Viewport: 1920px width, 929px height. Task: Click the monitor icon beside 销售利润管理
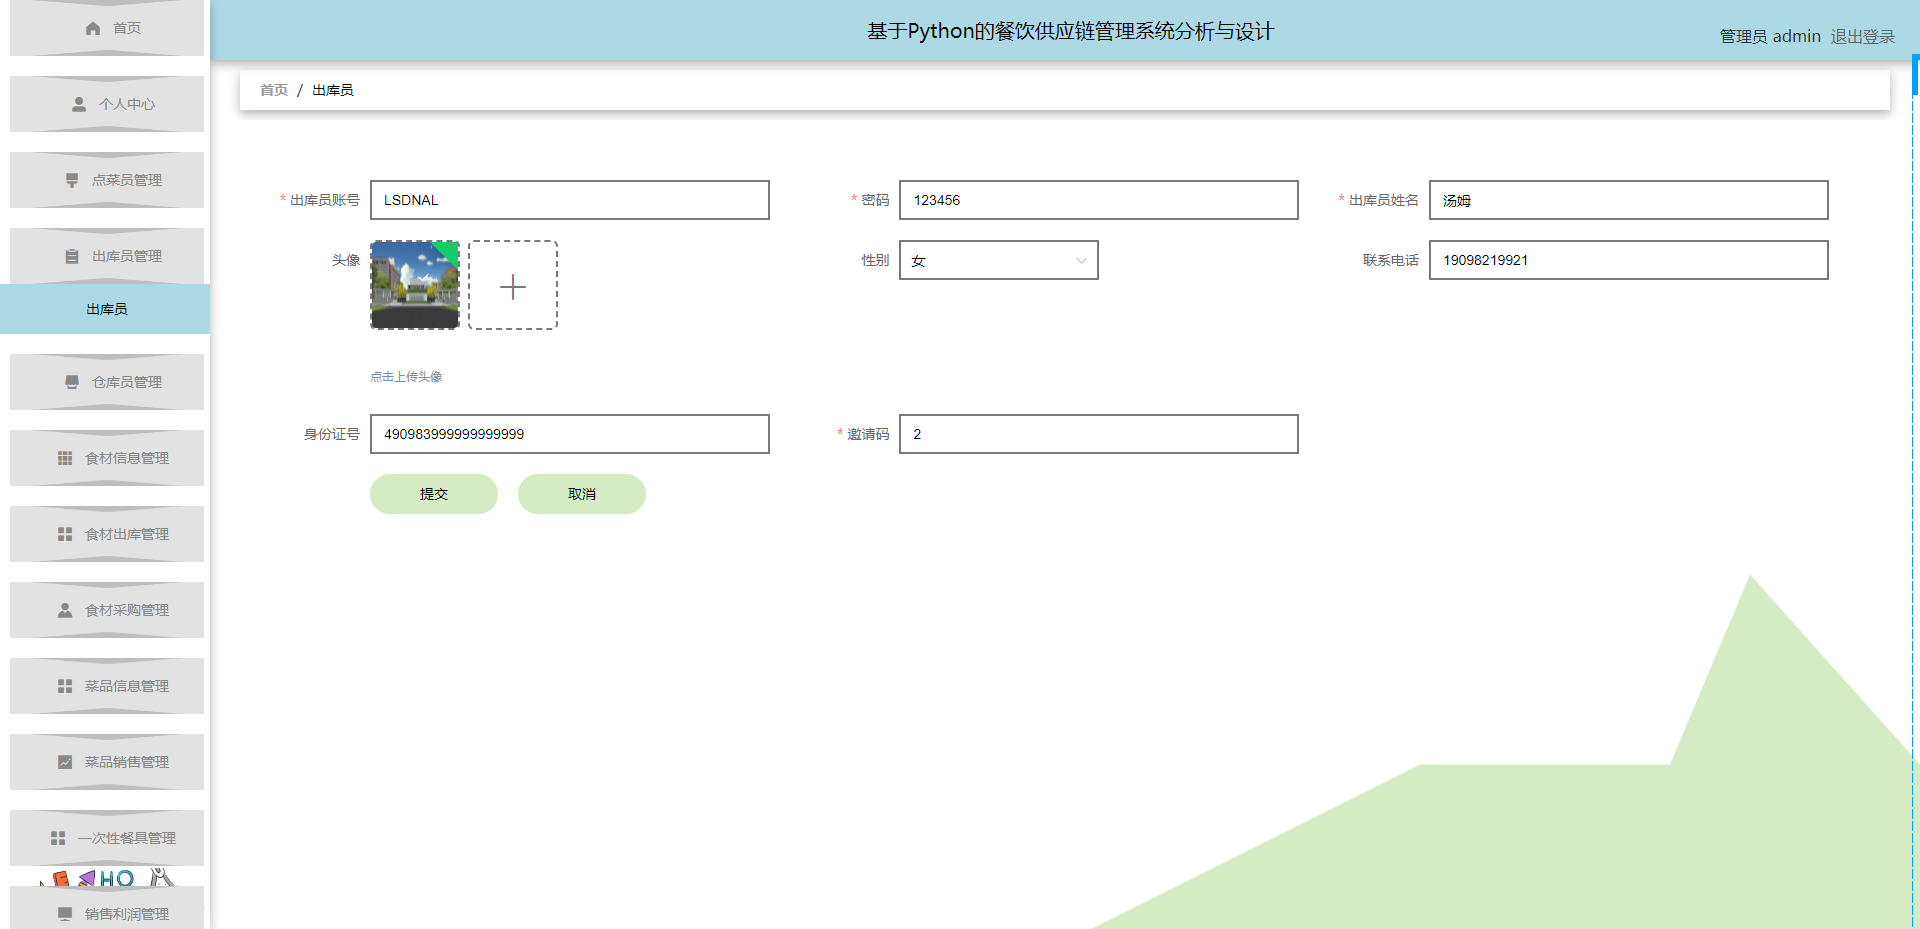(x=65, y=914)
